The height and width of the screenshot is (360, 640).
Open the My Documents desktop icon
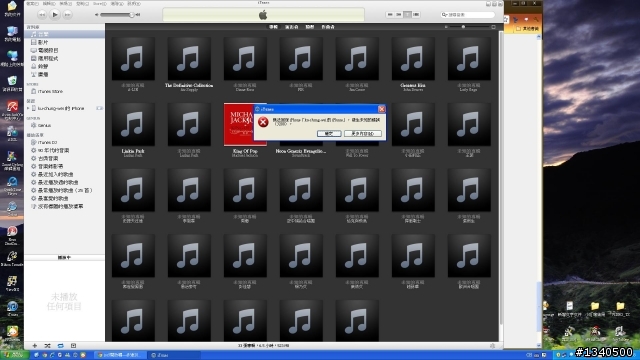tap(12, 9)
